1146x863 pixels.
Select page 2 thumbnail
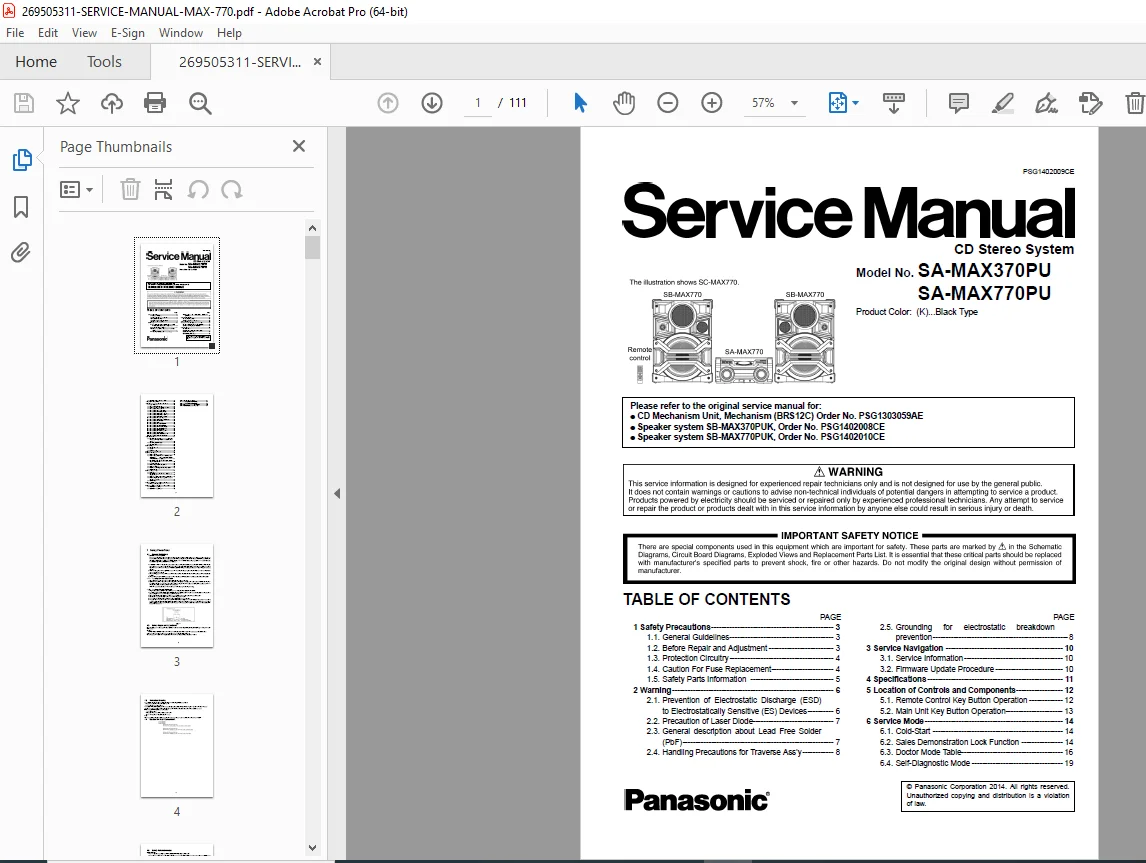pyautogui.click(x=177, y=446)
